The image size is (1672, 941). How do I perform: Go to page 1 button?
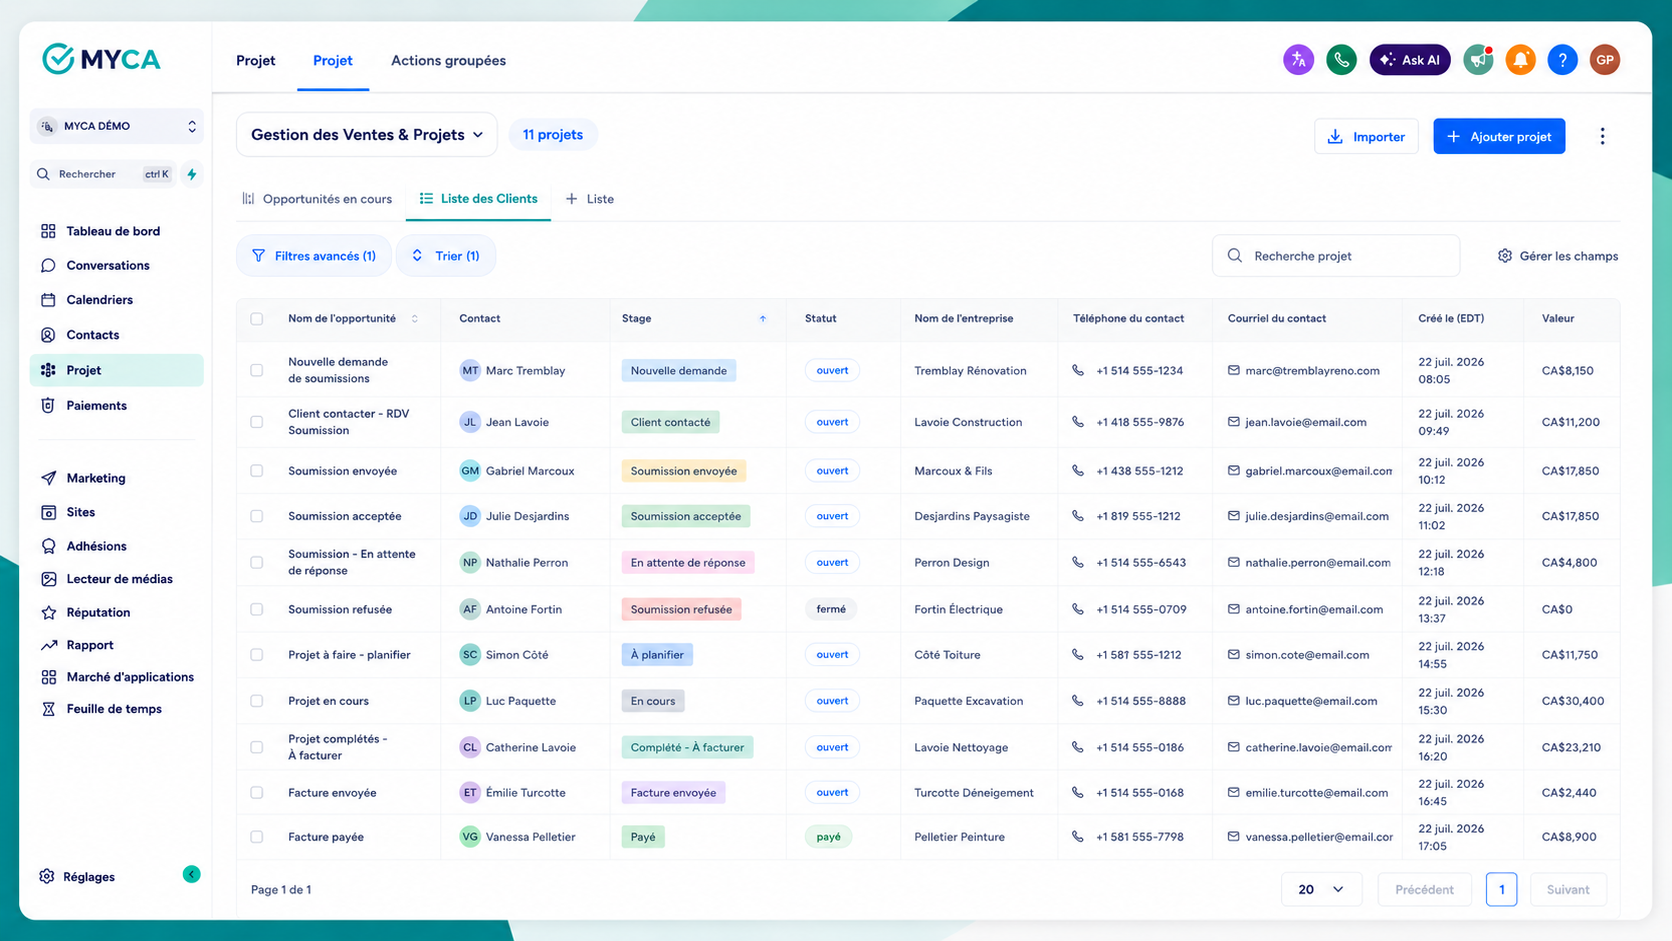click(x=1501, y=889)
